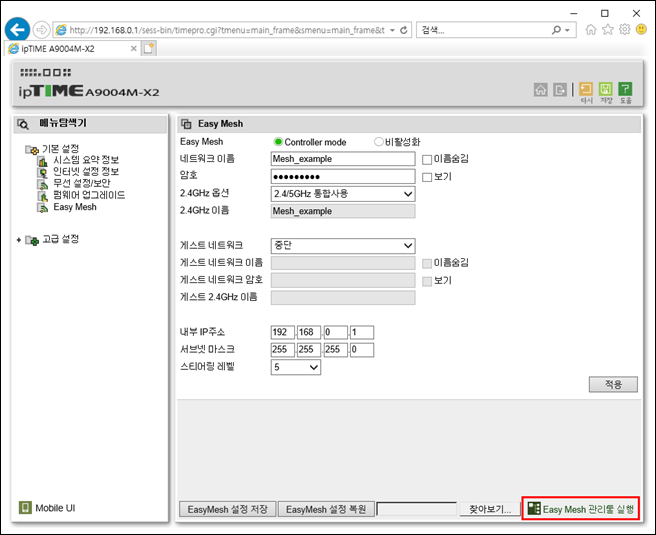Click first octet of 내부 IP주소
The image size is (656, 535).
tap(283, 333)
